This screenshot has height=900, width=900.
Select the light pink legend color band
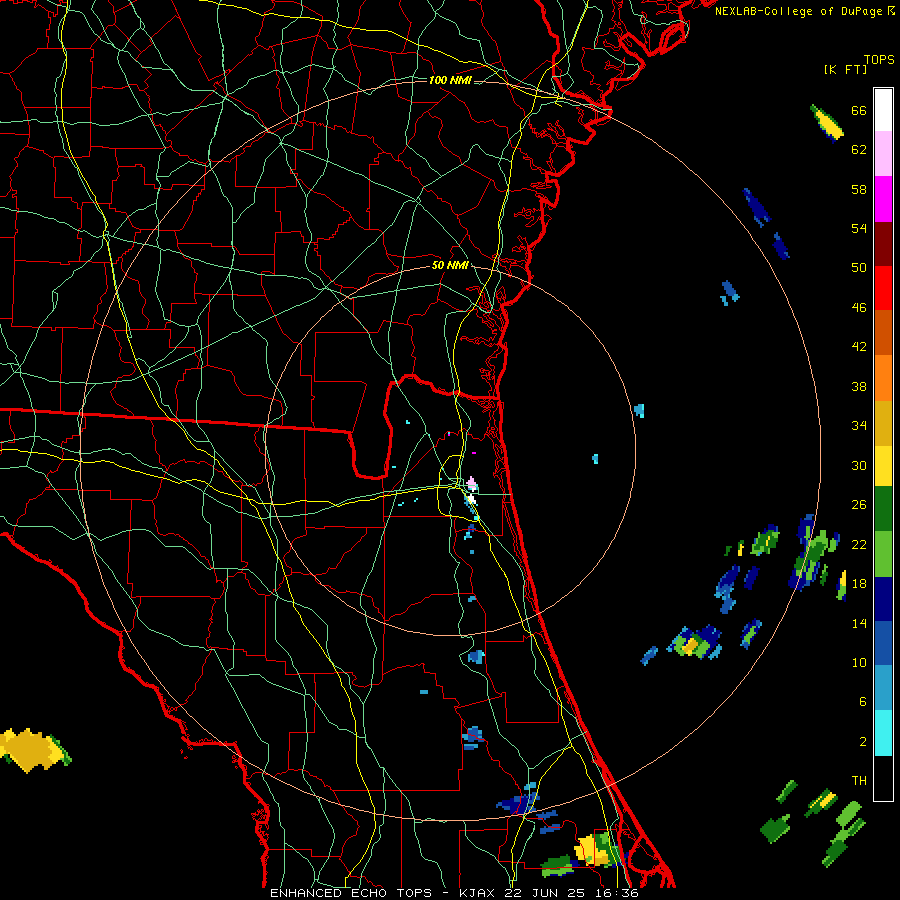pos(883,153)
